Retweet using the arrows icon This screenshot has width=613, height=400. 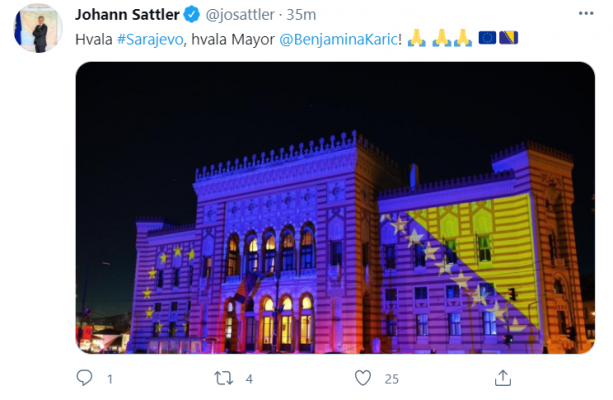click(x=224, y=378)
